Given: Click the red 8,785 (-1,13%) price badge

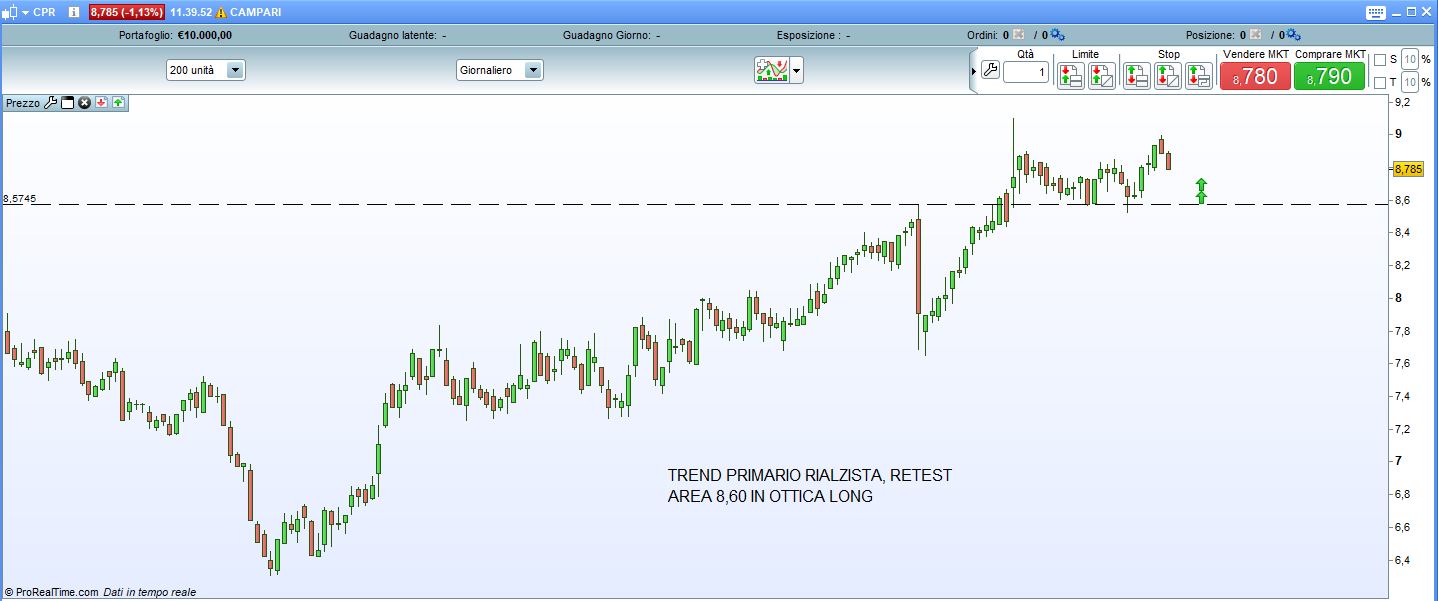Looking at the screenshot, I should (126, 12).
